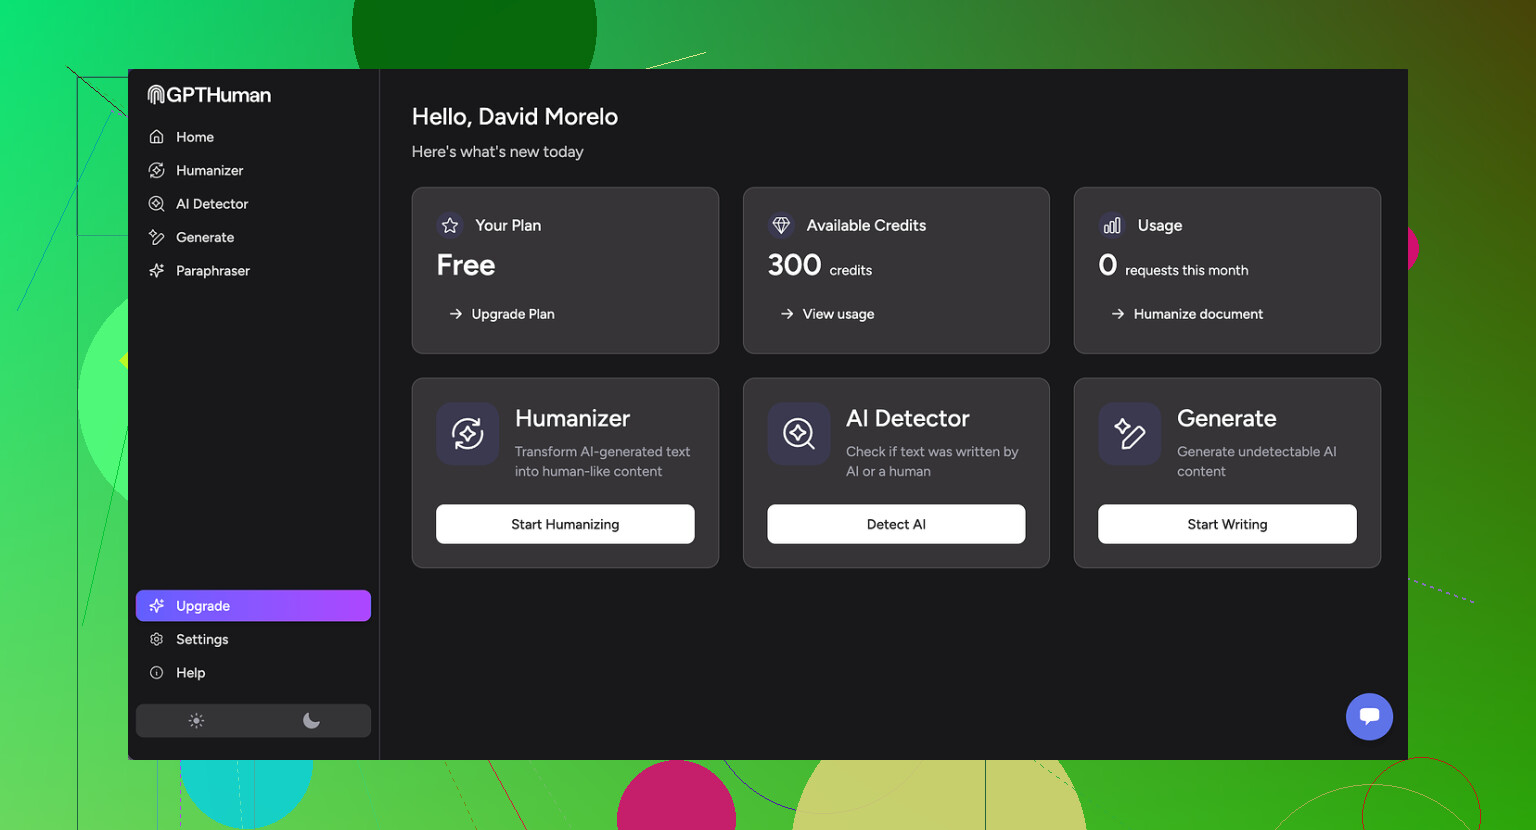The image size is (1536, 830).
Task: Click the AI Detector shield icon in sidebar
Action: 157,203
